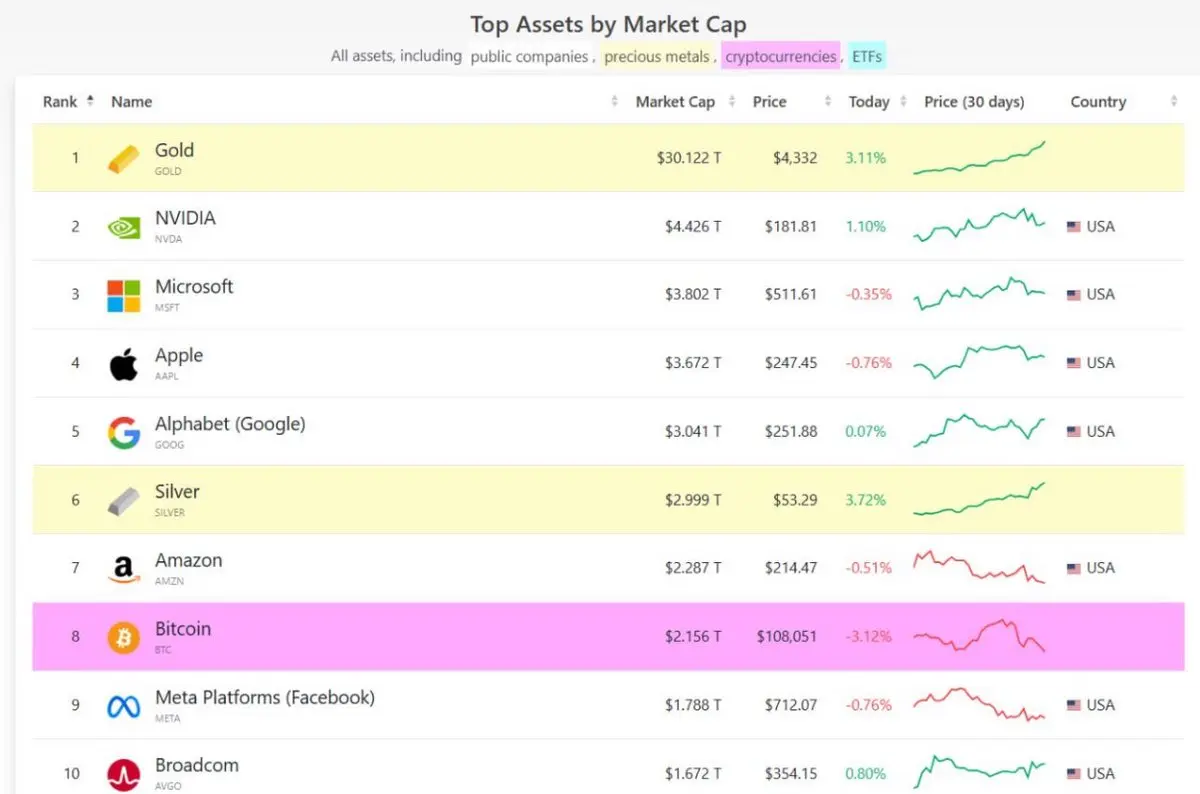Click Meta's 30-day price sparkline
Screen dimensions: 1200x794
point(979,704)
